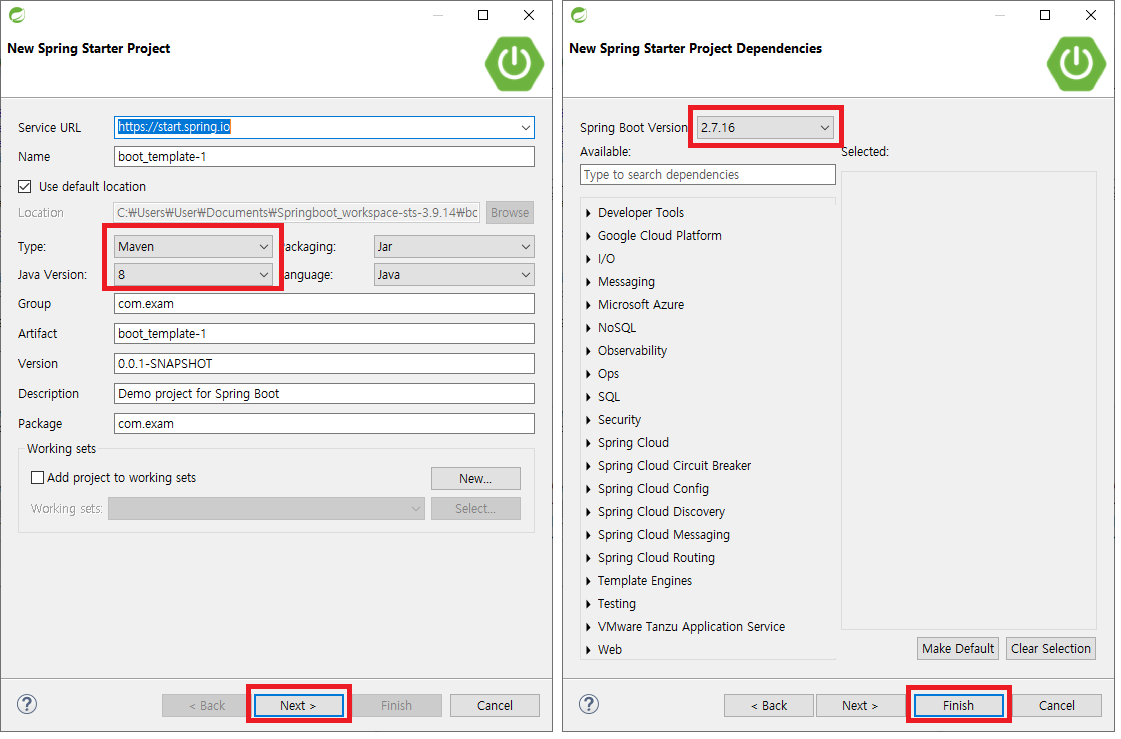The height and width of the screenshot is (739, 1121).
Task: Focus the Version field 0.0.1-SNAPSHOT
Action: [326, 365]
